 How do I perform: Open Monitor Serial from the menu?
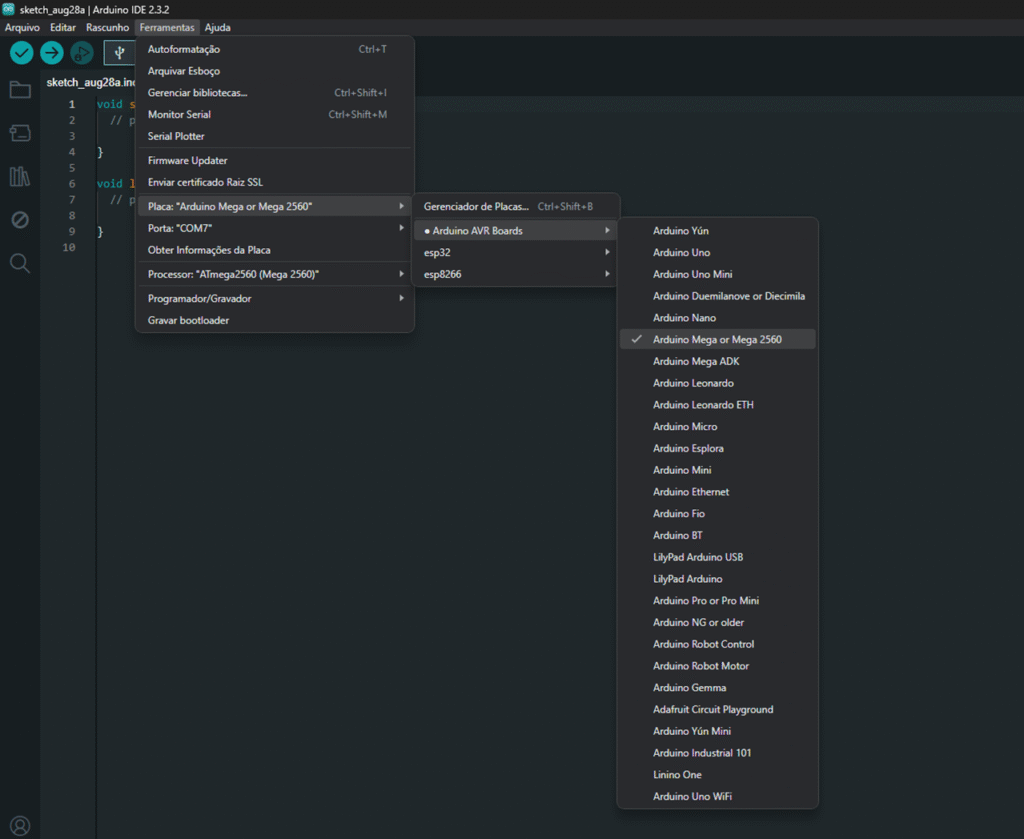tap(274, 114)
